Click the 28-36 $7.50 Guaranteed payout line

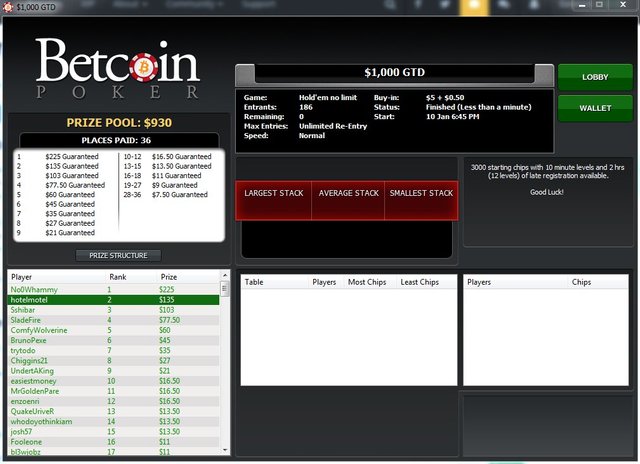166,195
